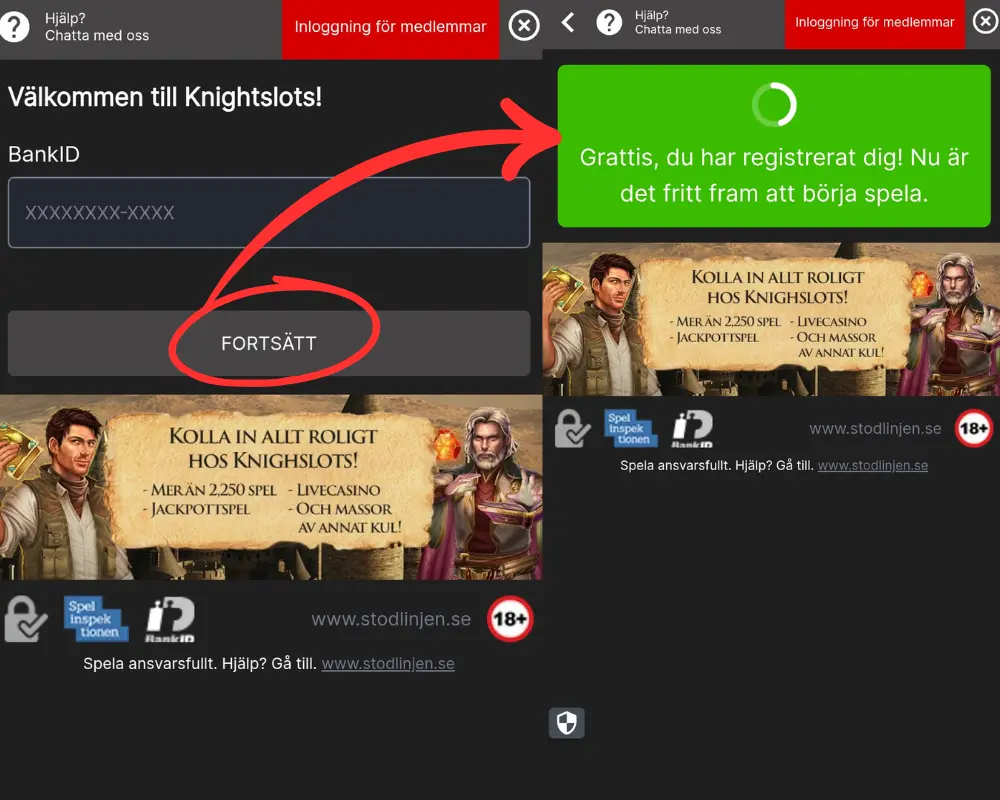Click grey www.stodlinjen.se text left panel
The height and width of the screenshot is (800, 1000).
click(391, 619)
